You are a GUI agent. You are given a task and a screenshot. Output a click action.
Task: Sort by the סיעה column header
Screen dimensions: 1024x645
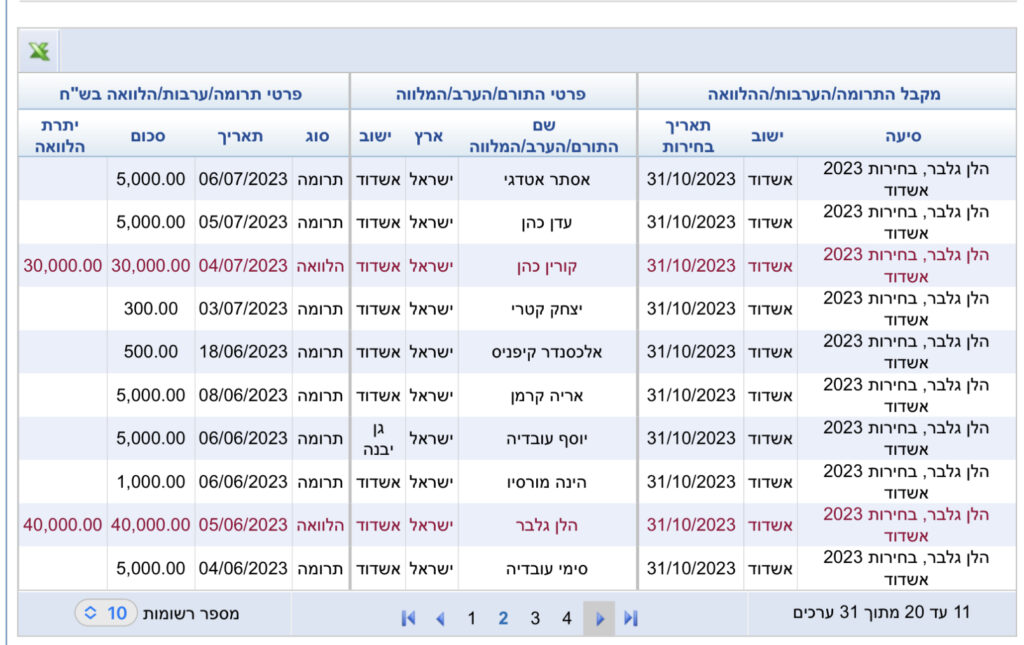pyautogui.click(x=904, y=136)
